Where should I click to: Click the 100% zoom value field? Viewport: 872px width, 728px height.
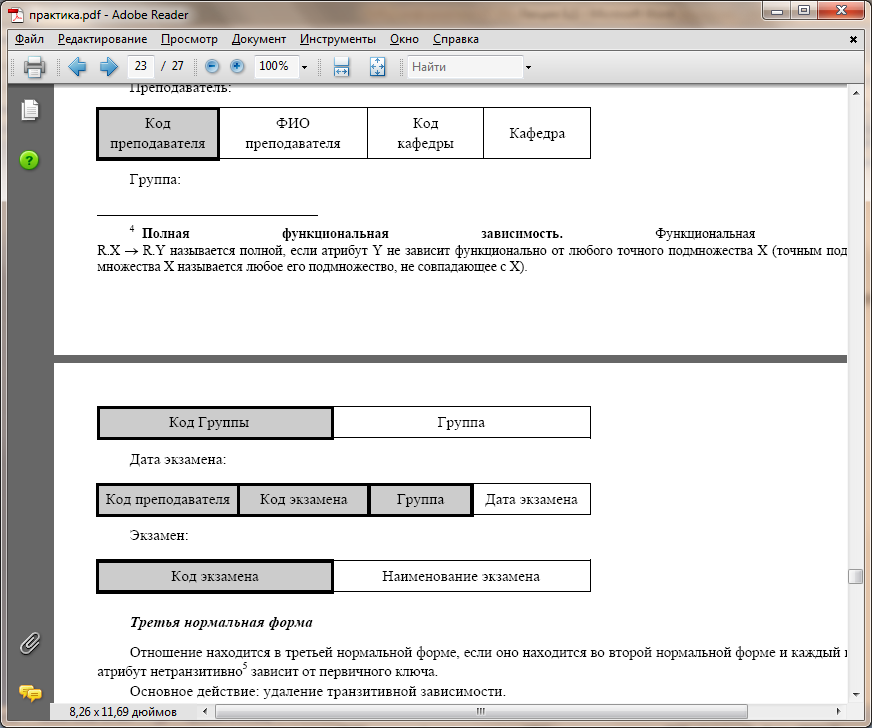pyautogui.click(x=276, y=66)
